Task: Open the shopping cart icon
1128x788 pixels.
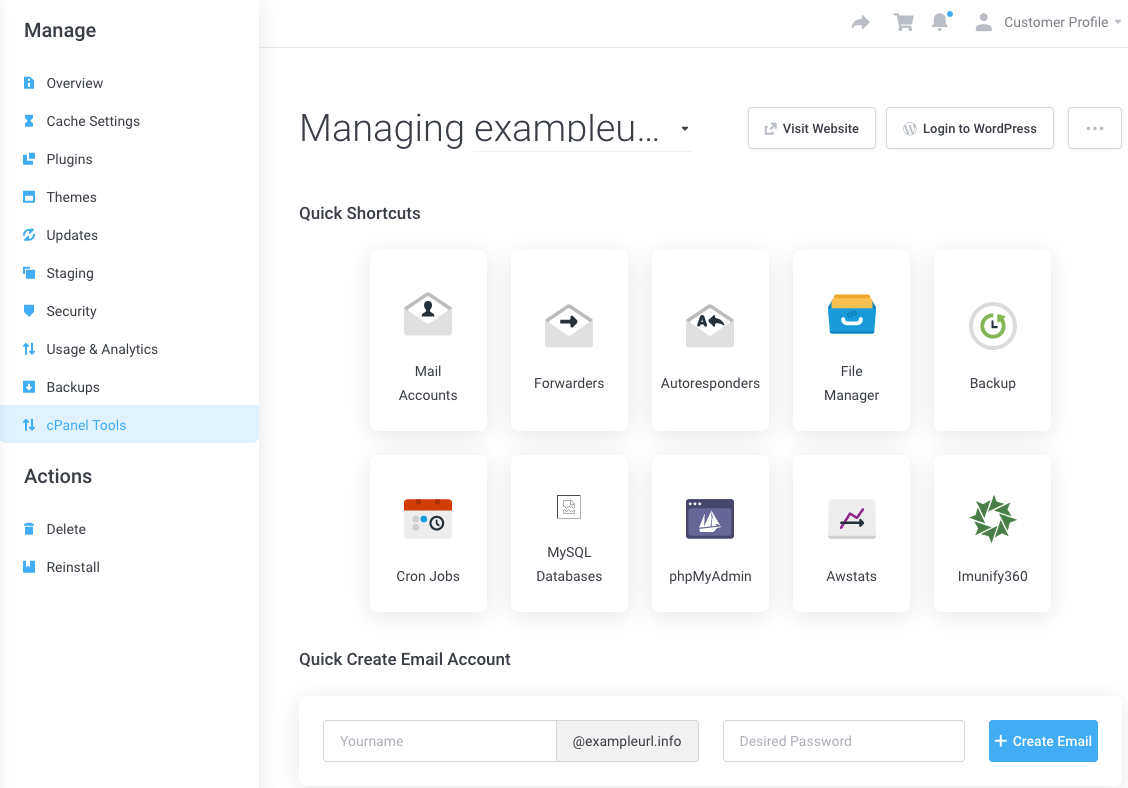Action: pyautogui.click(x=904, y=22)
